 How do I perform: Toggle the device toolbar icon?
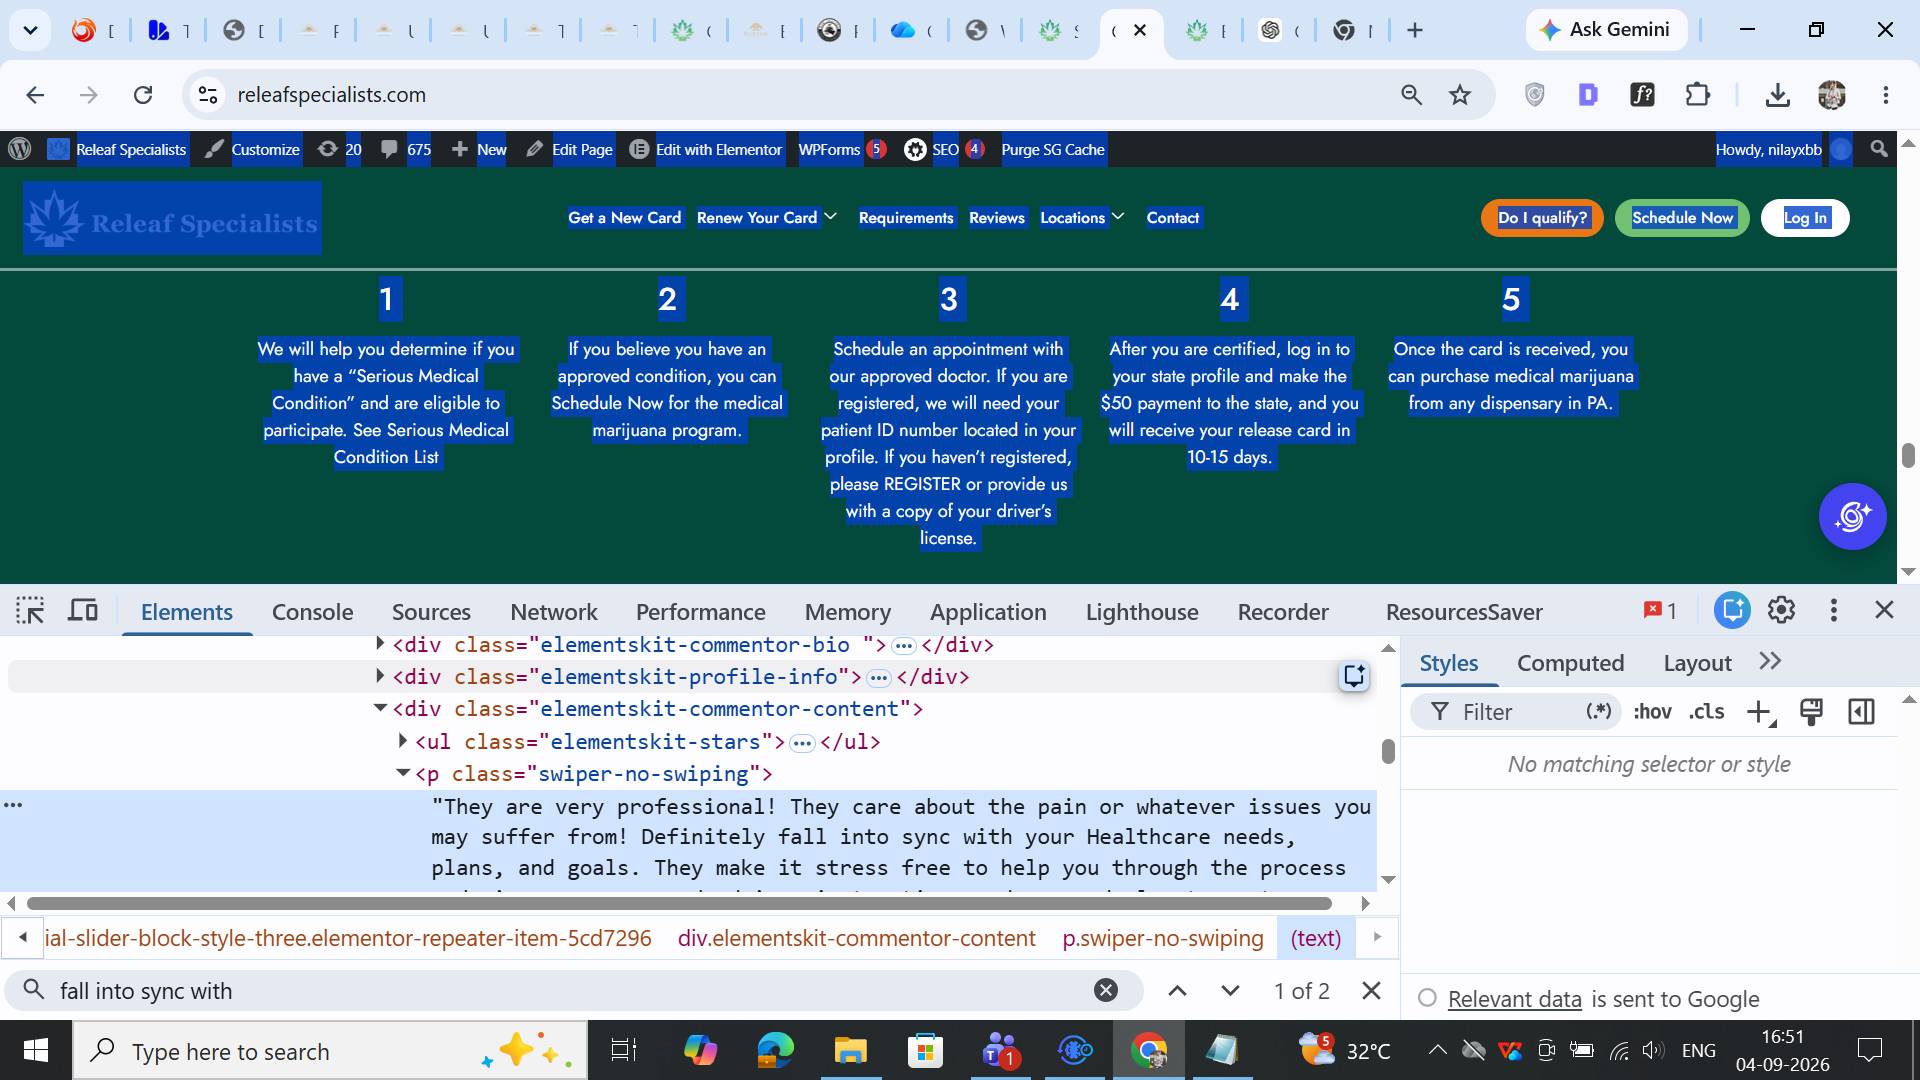tap(82, 611)
